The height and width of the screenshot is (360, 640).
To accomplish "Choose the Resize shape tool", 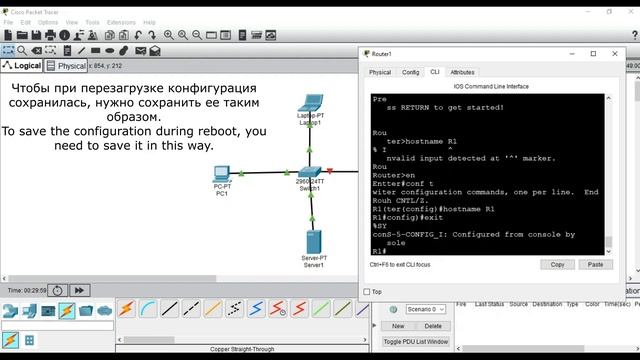I will pos(50,51).
